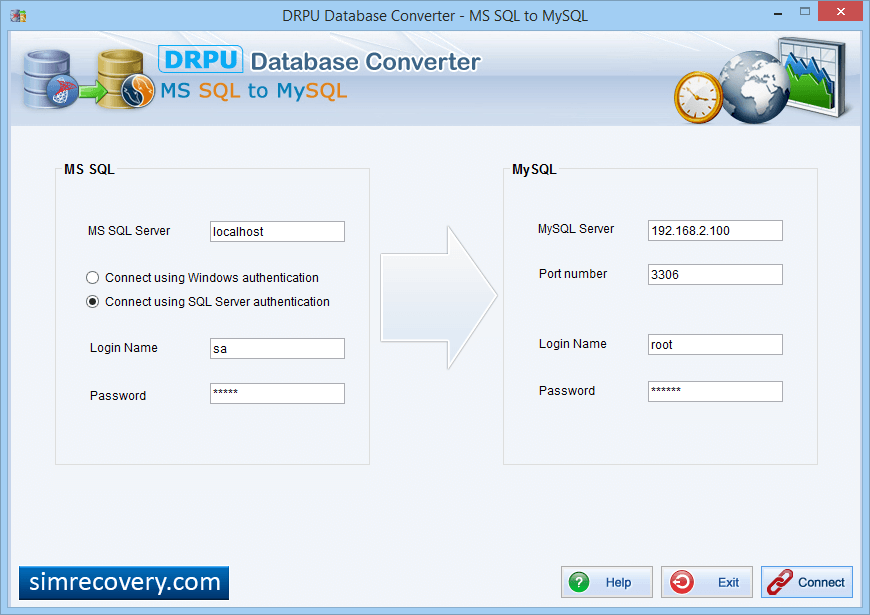Image resolution: width=870 pixels, height=615 pixels.
Task: Click the chart graph icon in banner
Action: pos(812,77)
